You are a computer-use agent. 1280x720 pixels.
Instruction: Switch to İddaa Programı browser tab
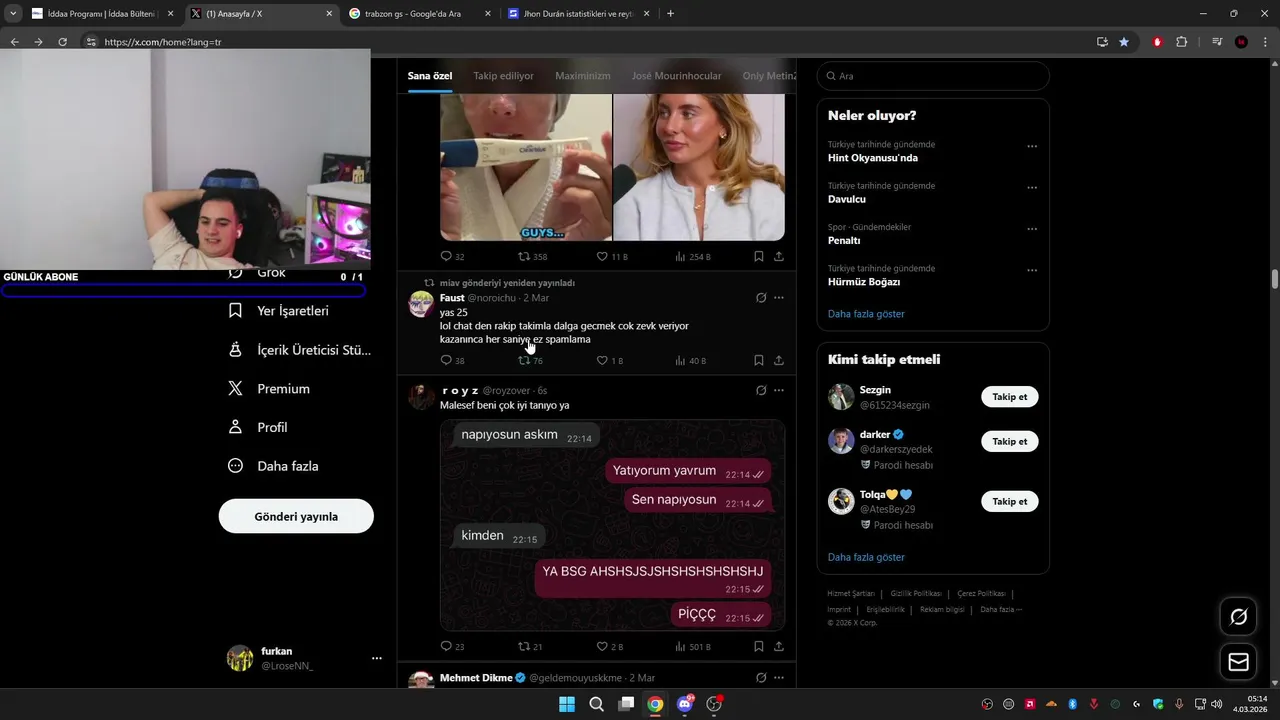click(x=101, y=14)
